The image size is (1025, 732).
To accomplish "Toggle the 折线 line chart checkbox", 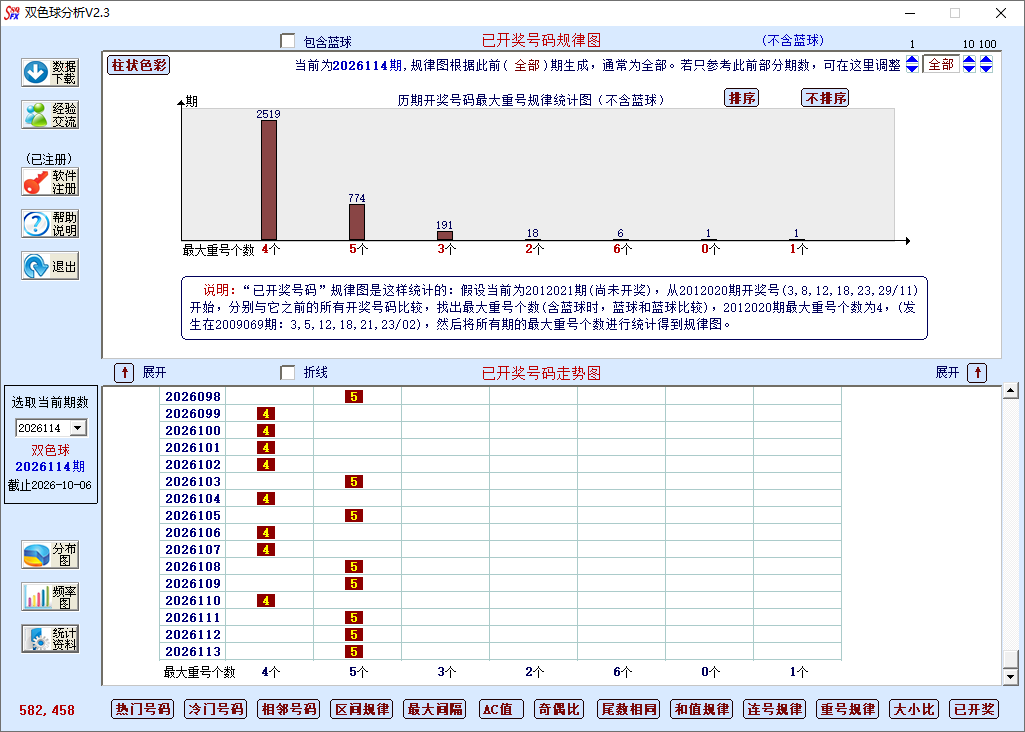I will [x=288, y=373].
